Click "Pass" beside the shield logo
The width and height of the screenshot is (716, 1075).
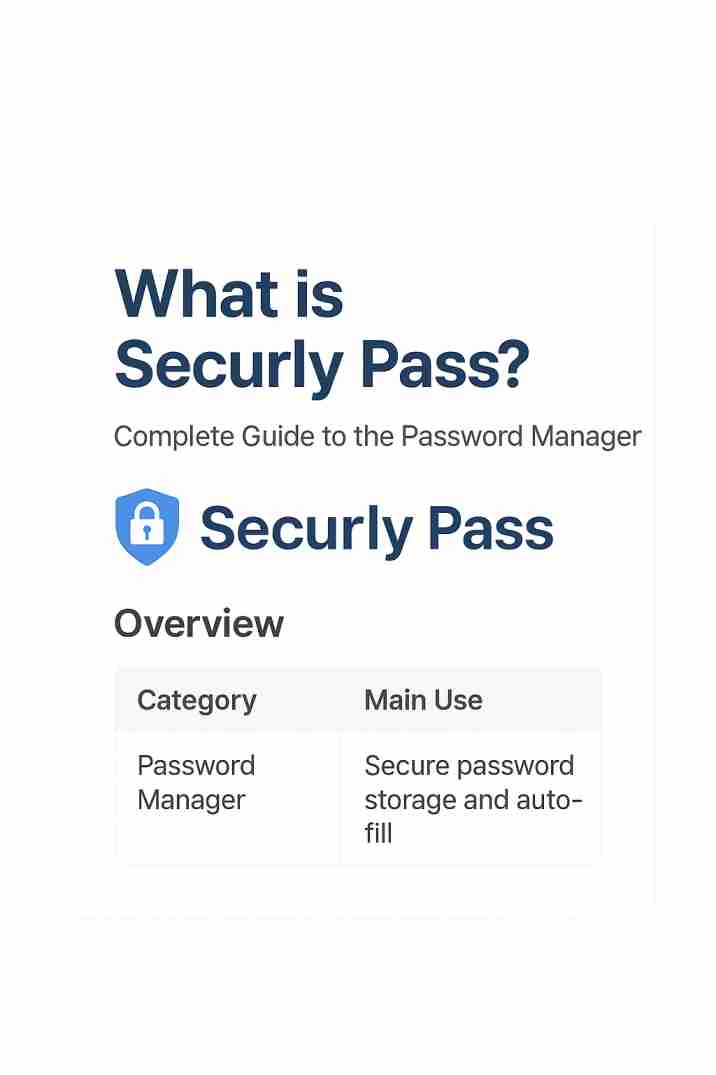pos(490,528)
